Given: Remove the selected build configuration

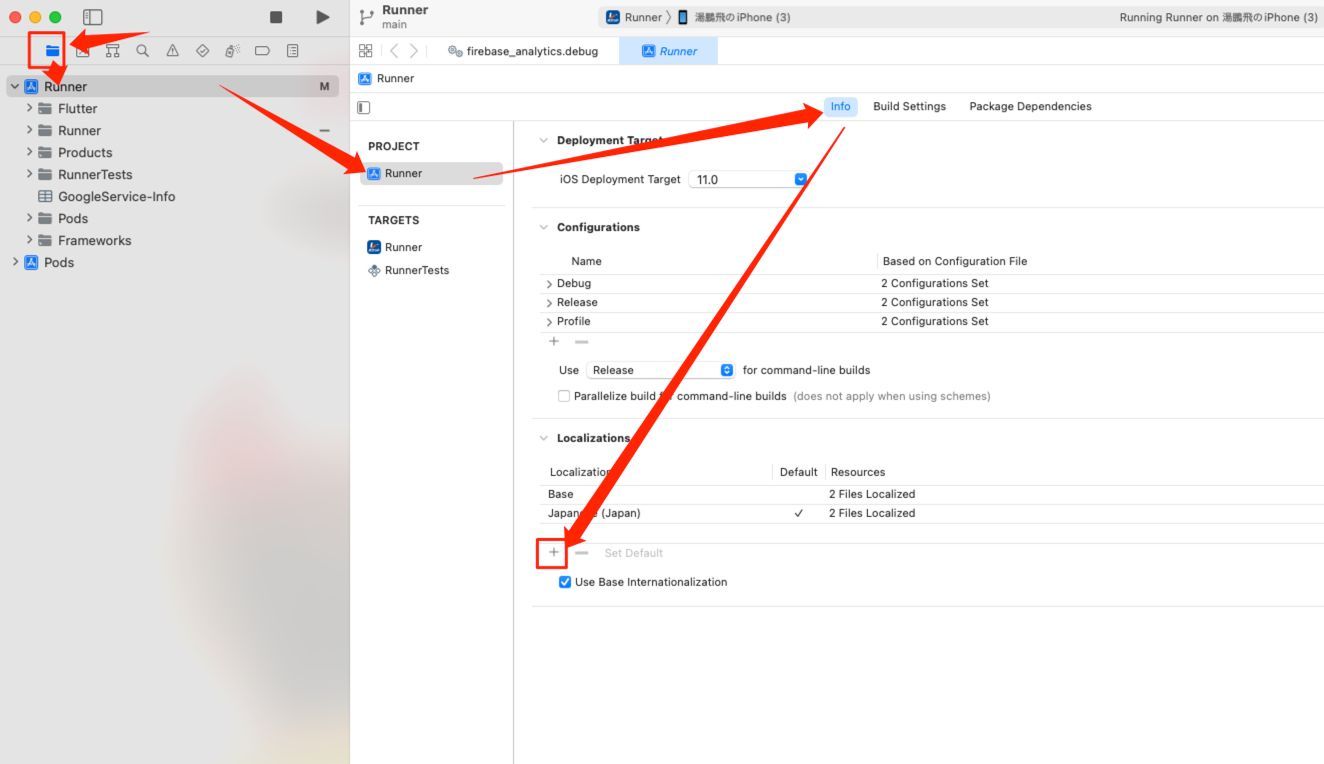Looking at the screenshot, I should coord(581,342).
